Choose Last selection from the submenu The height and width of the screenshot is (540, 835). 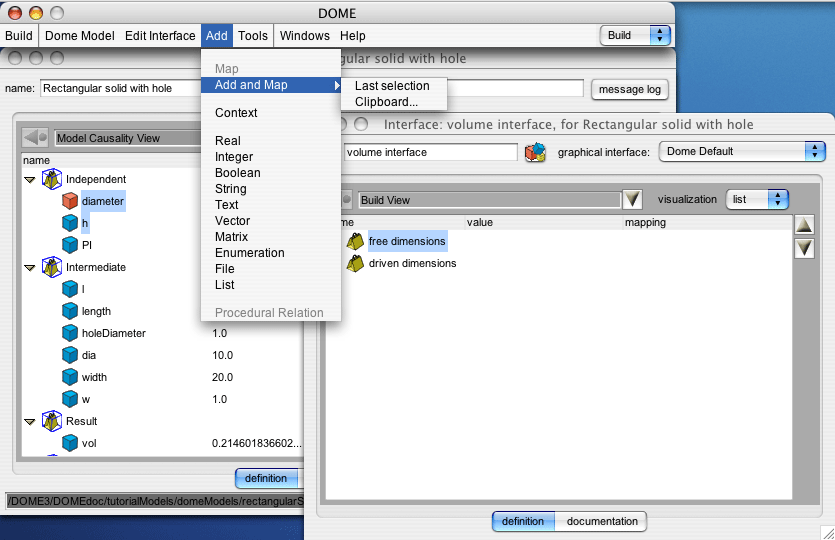(394, 86)
